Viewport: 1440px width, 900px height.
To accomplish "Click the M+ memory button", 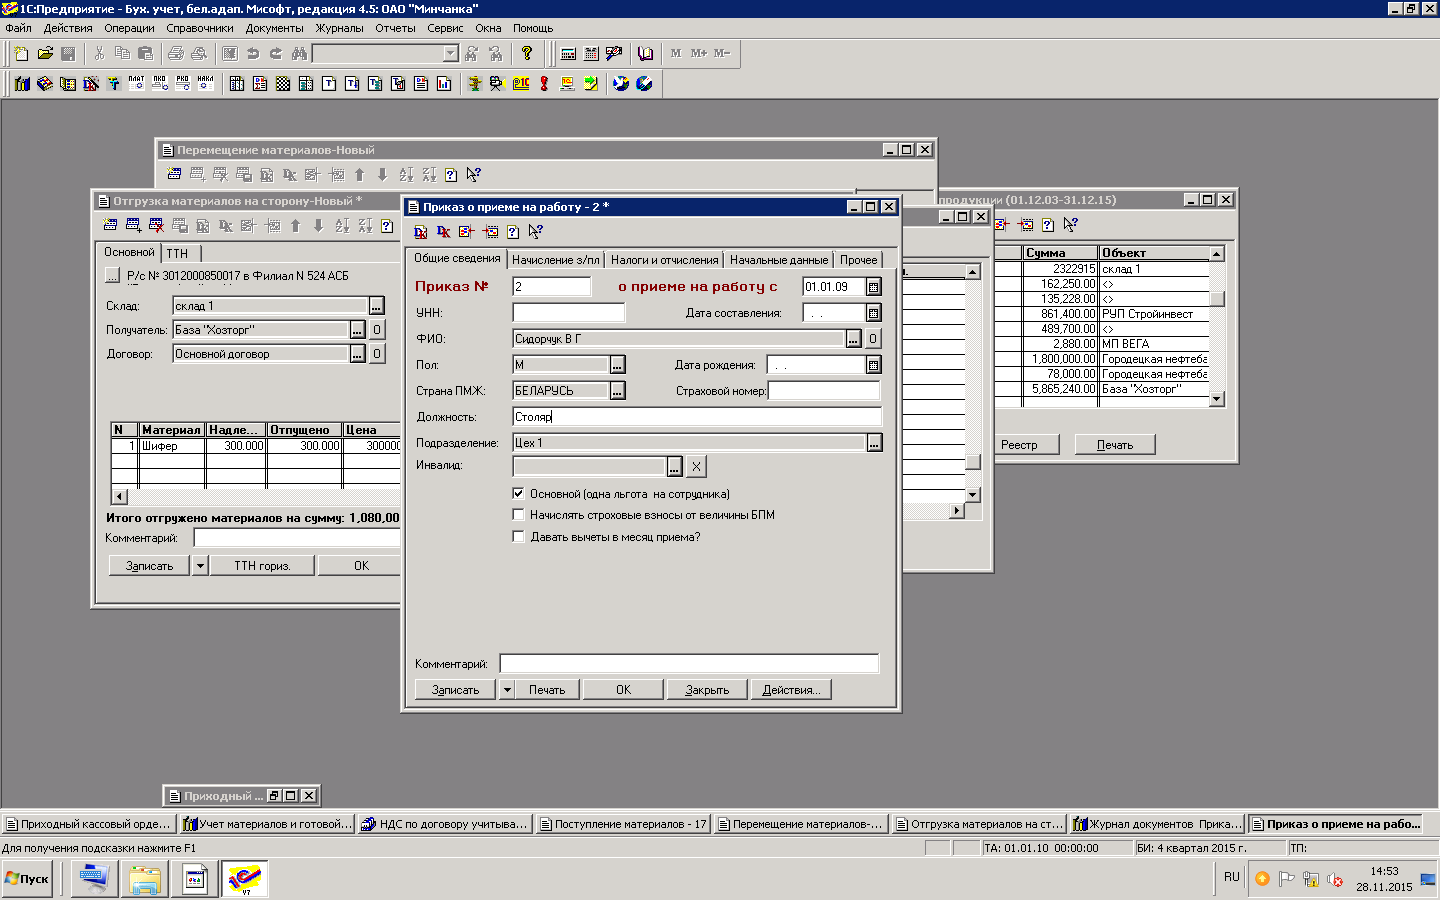I will click(698, 53).
